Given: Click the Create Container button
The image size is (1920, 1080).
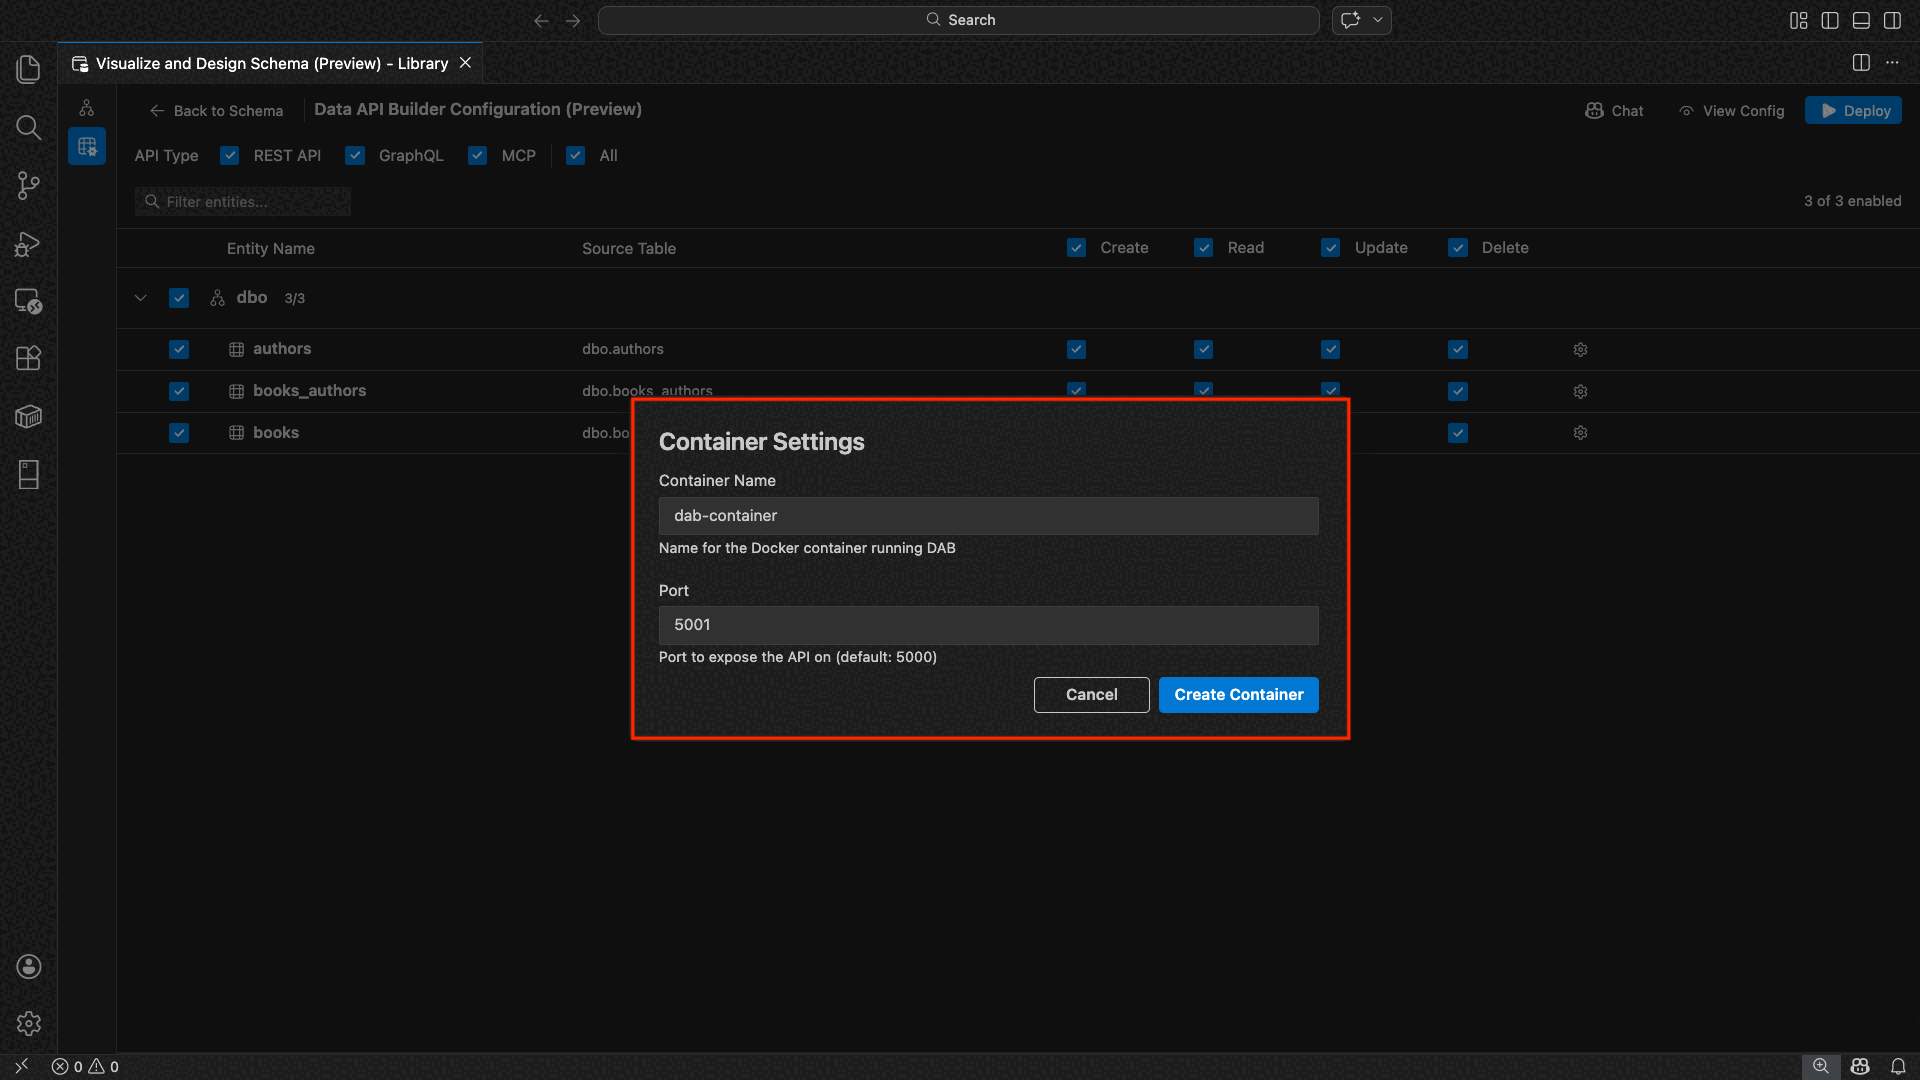Looking at the screenshot, I should tap(1238, 695).
